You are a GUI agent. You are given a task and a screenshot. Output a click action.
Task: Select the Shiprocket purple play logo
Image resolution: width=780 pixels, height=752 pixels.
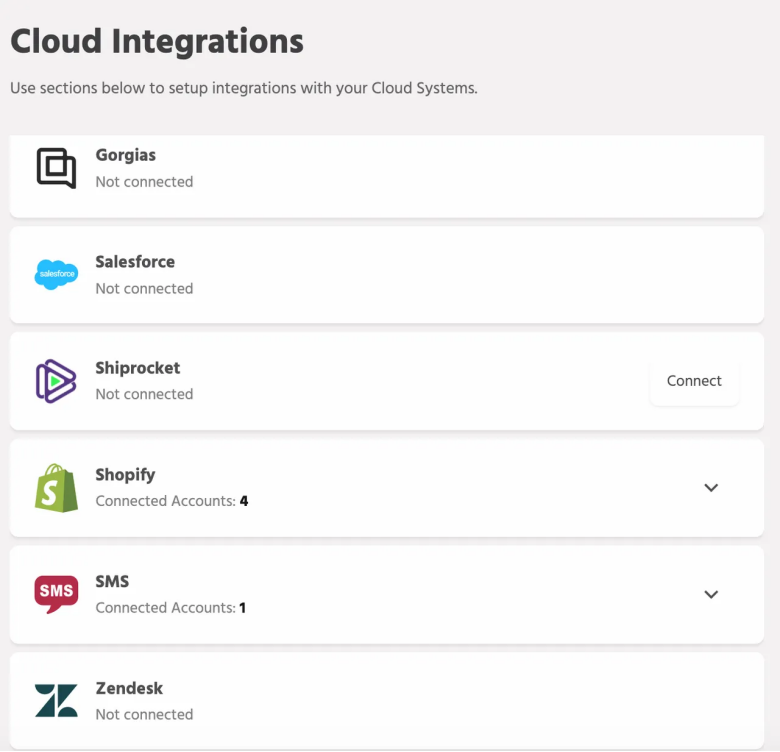(x=56, y=381)
